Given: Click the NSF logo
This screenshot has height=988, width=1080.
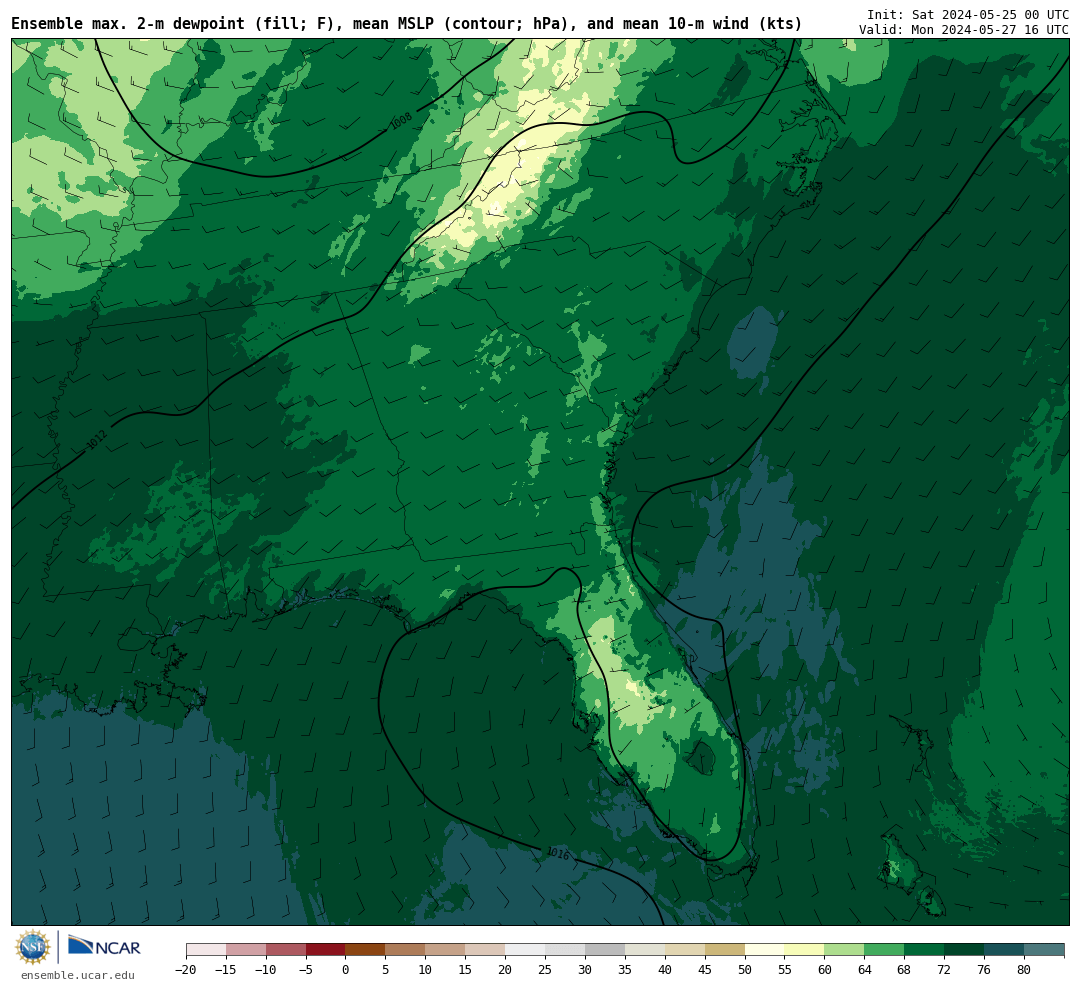Looking at the screenshot, I should (x=33, y=947).
